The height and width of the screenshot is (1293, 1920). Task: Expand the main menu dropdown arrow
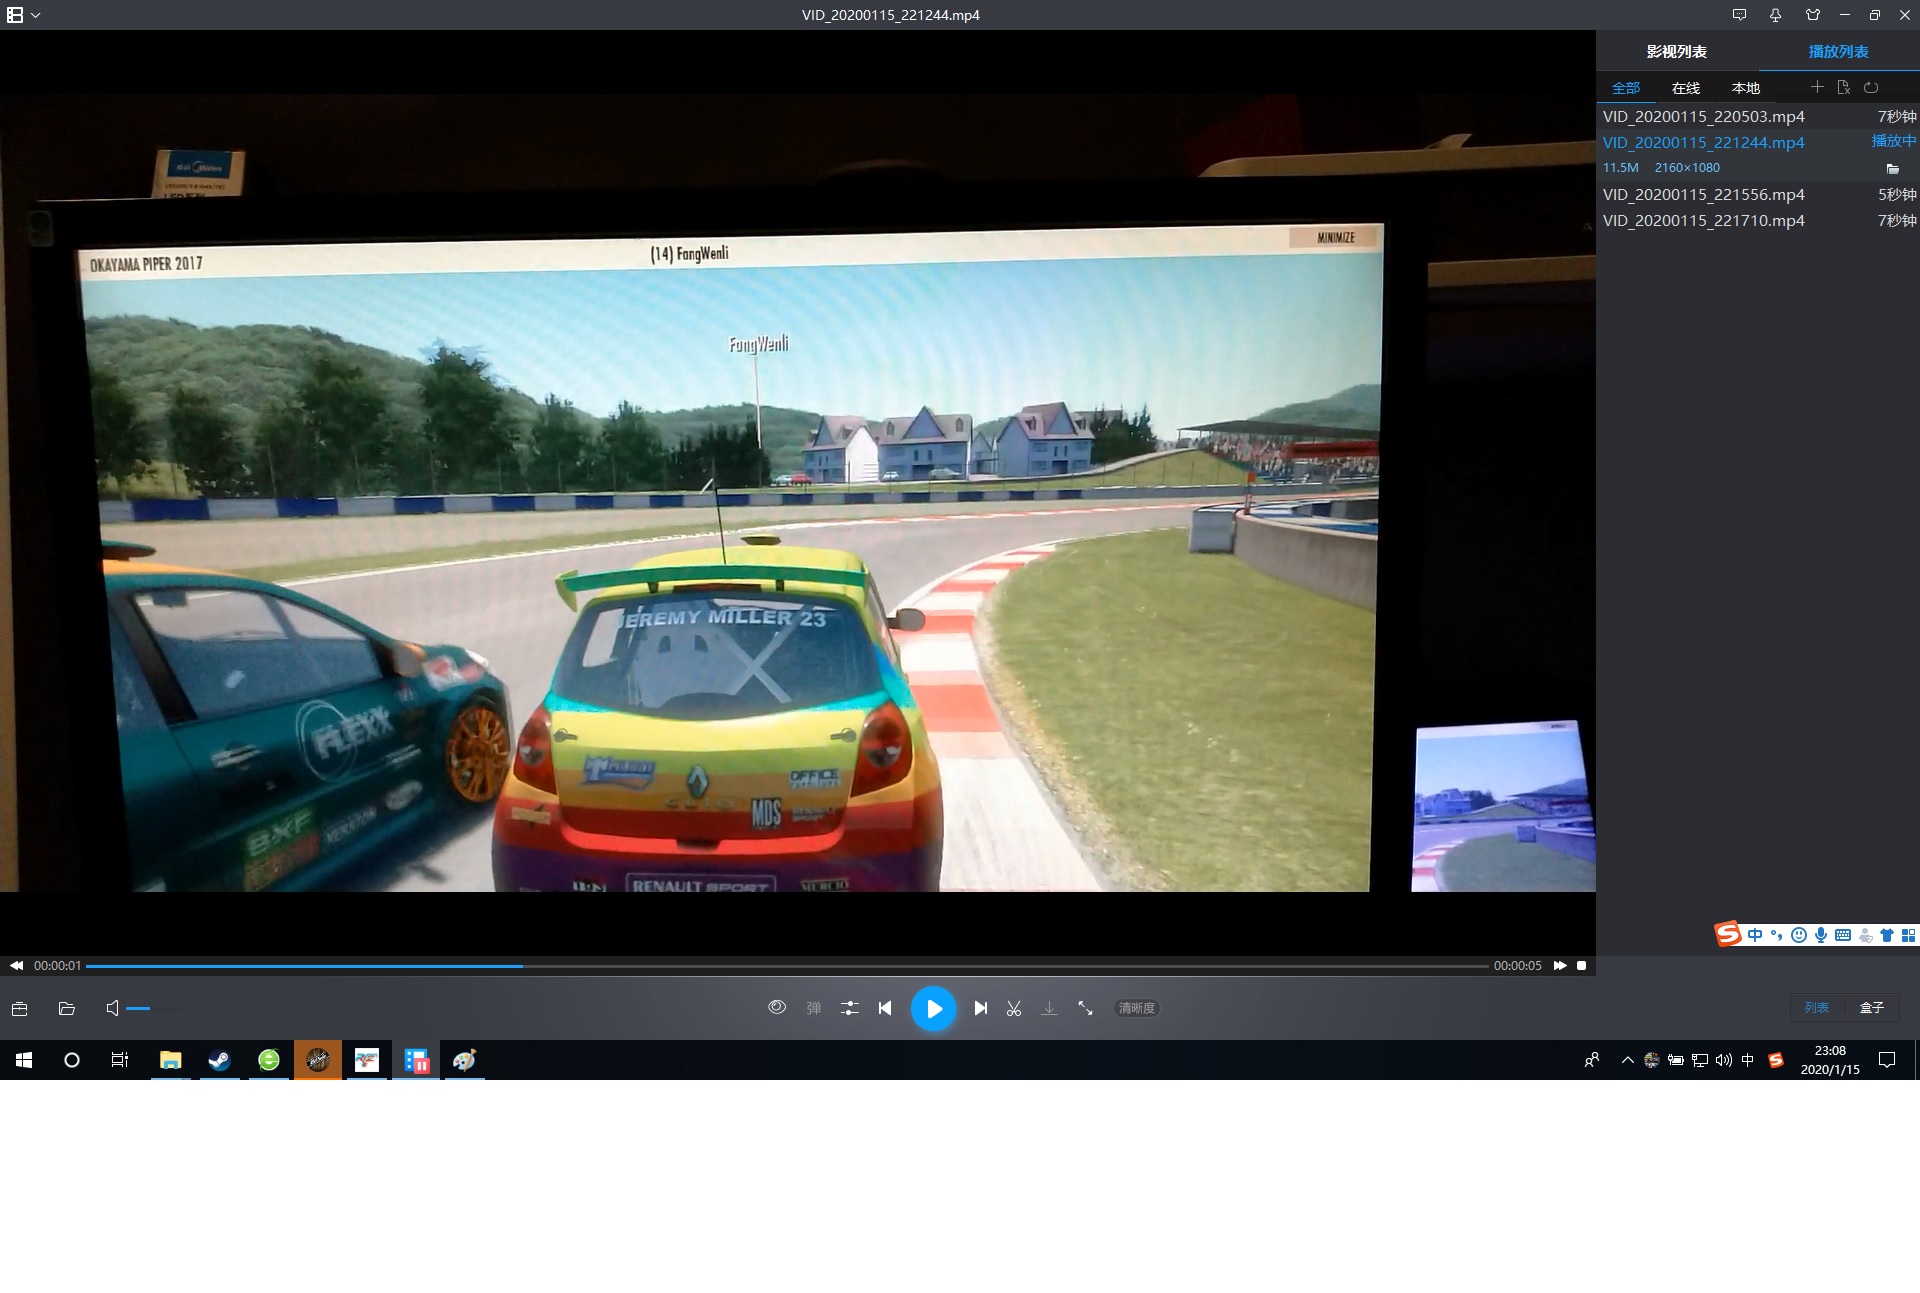point(36,15)
